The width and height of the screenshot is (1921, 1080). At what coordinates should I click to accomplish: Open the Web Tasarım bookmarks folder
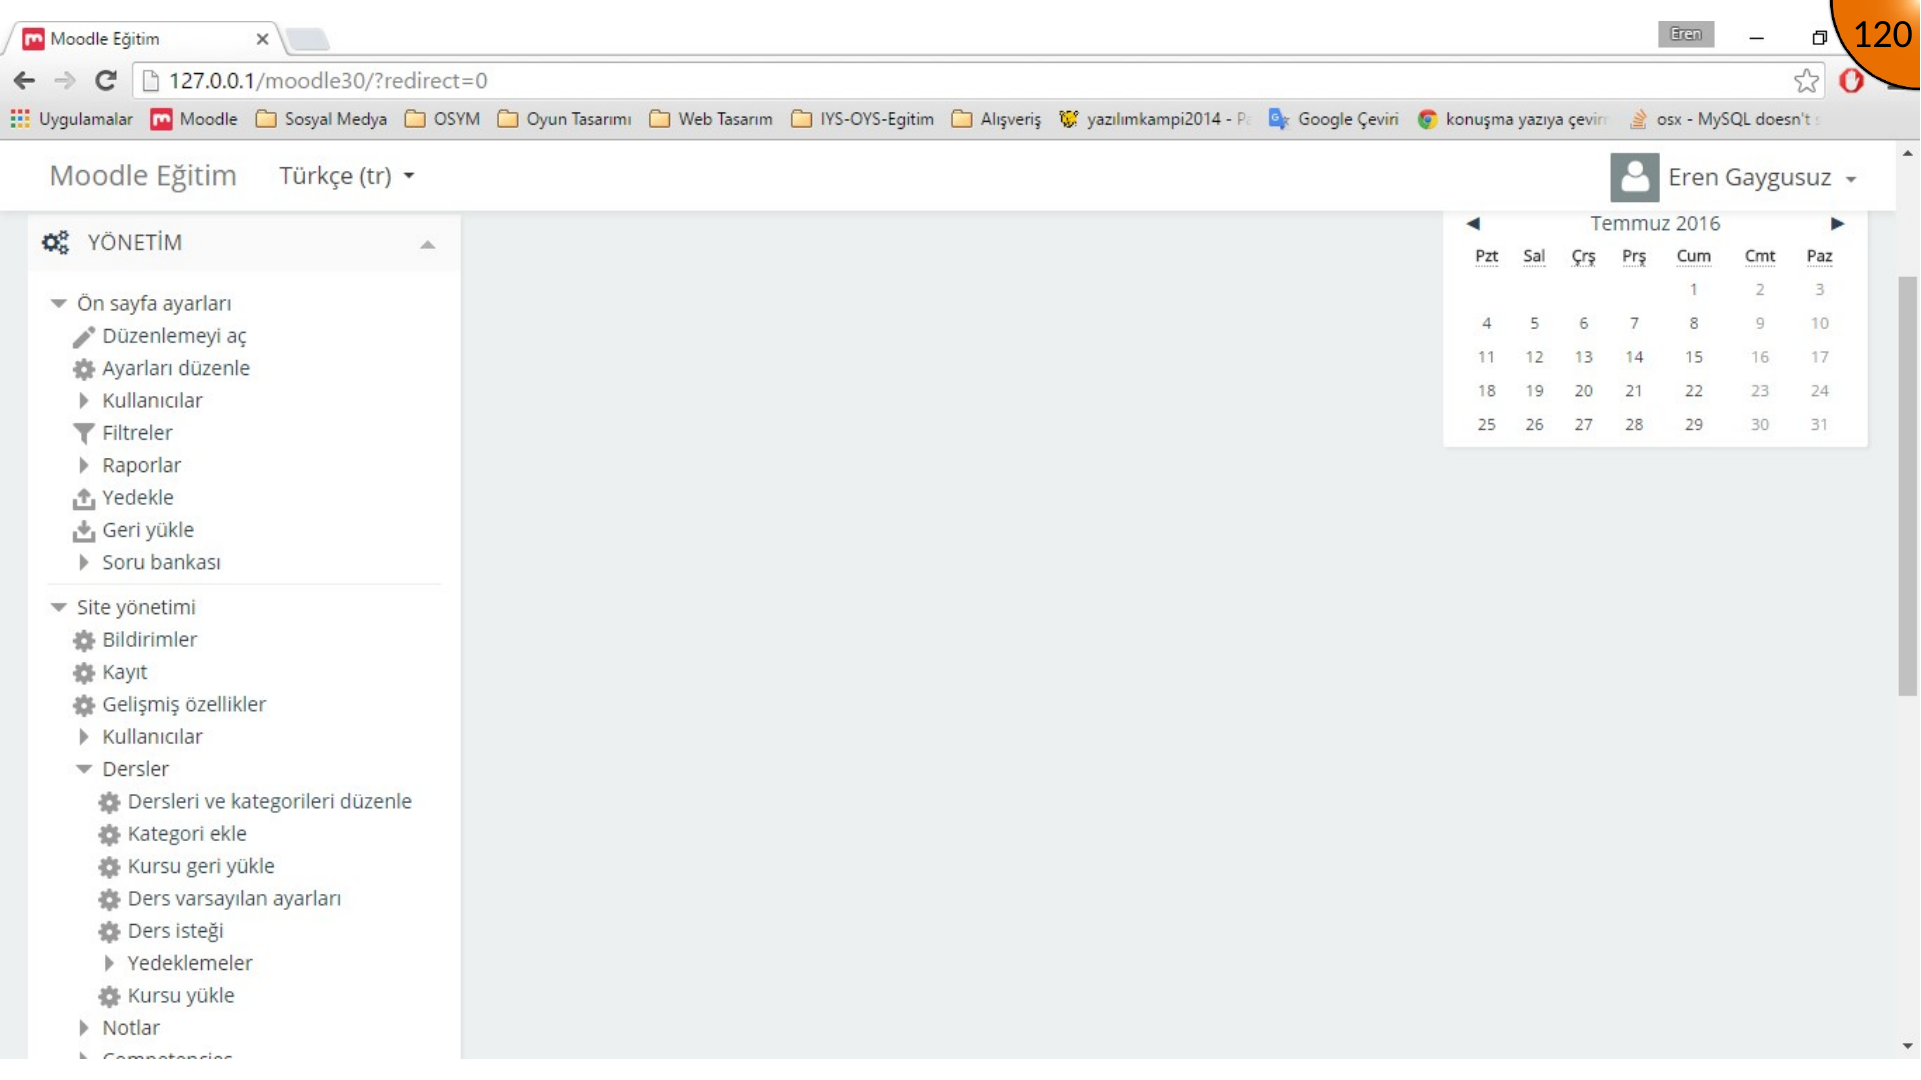point(711,119)
